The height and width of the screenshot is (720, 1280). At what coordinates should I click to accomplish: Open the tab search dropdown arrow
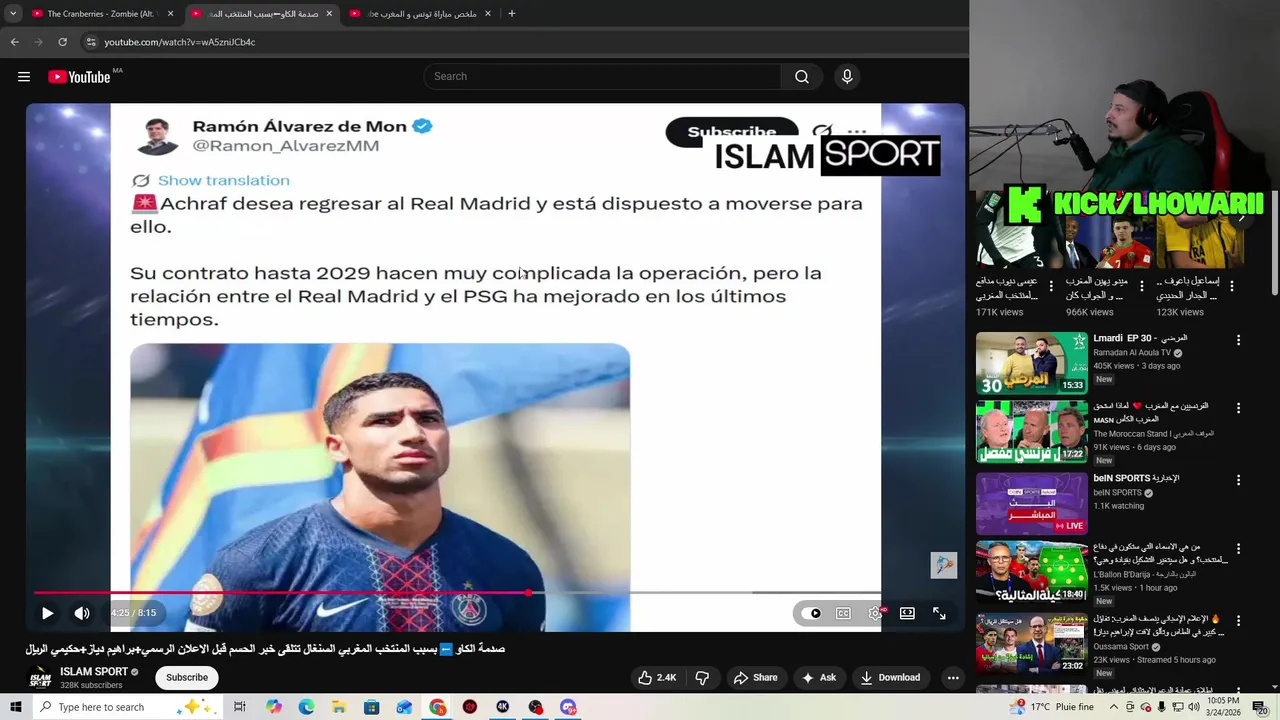coord(13,14)
